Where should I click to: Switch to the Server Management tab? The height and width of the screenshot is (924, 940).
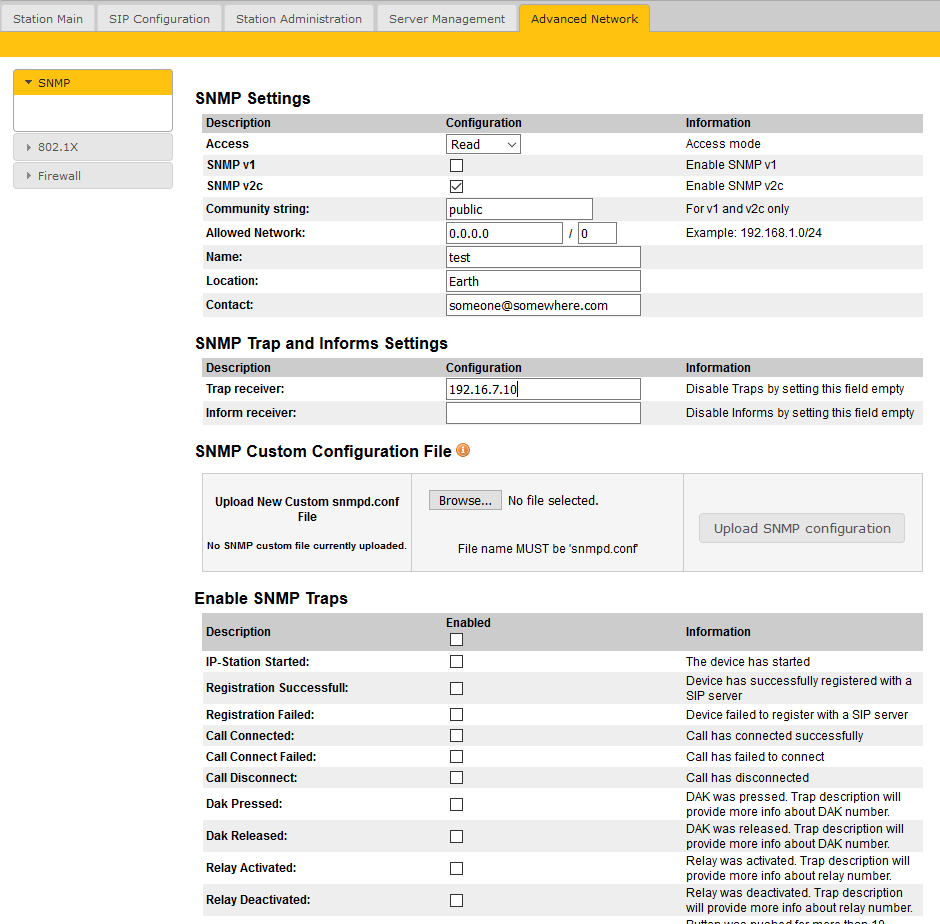[446, 17]
